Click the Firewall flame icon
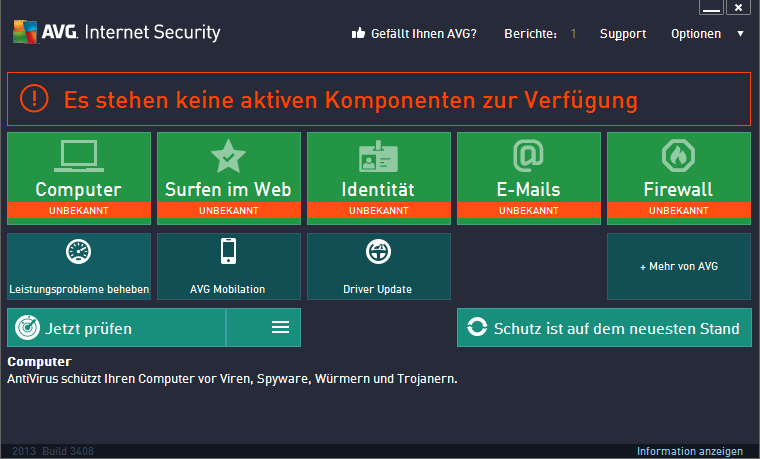Image resolution: width=760 pixels, height=459 pixels. pyautogui.click(x=678, y=155)
